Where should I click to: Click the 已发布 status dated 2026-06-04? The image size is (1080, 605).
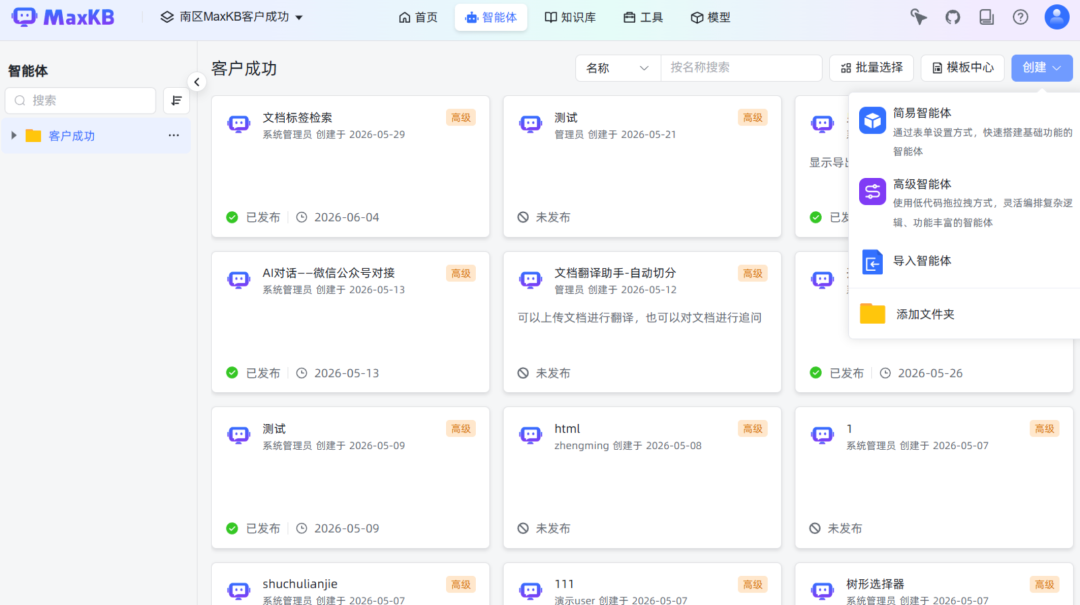pyautogui.click(x=253, y=218)
